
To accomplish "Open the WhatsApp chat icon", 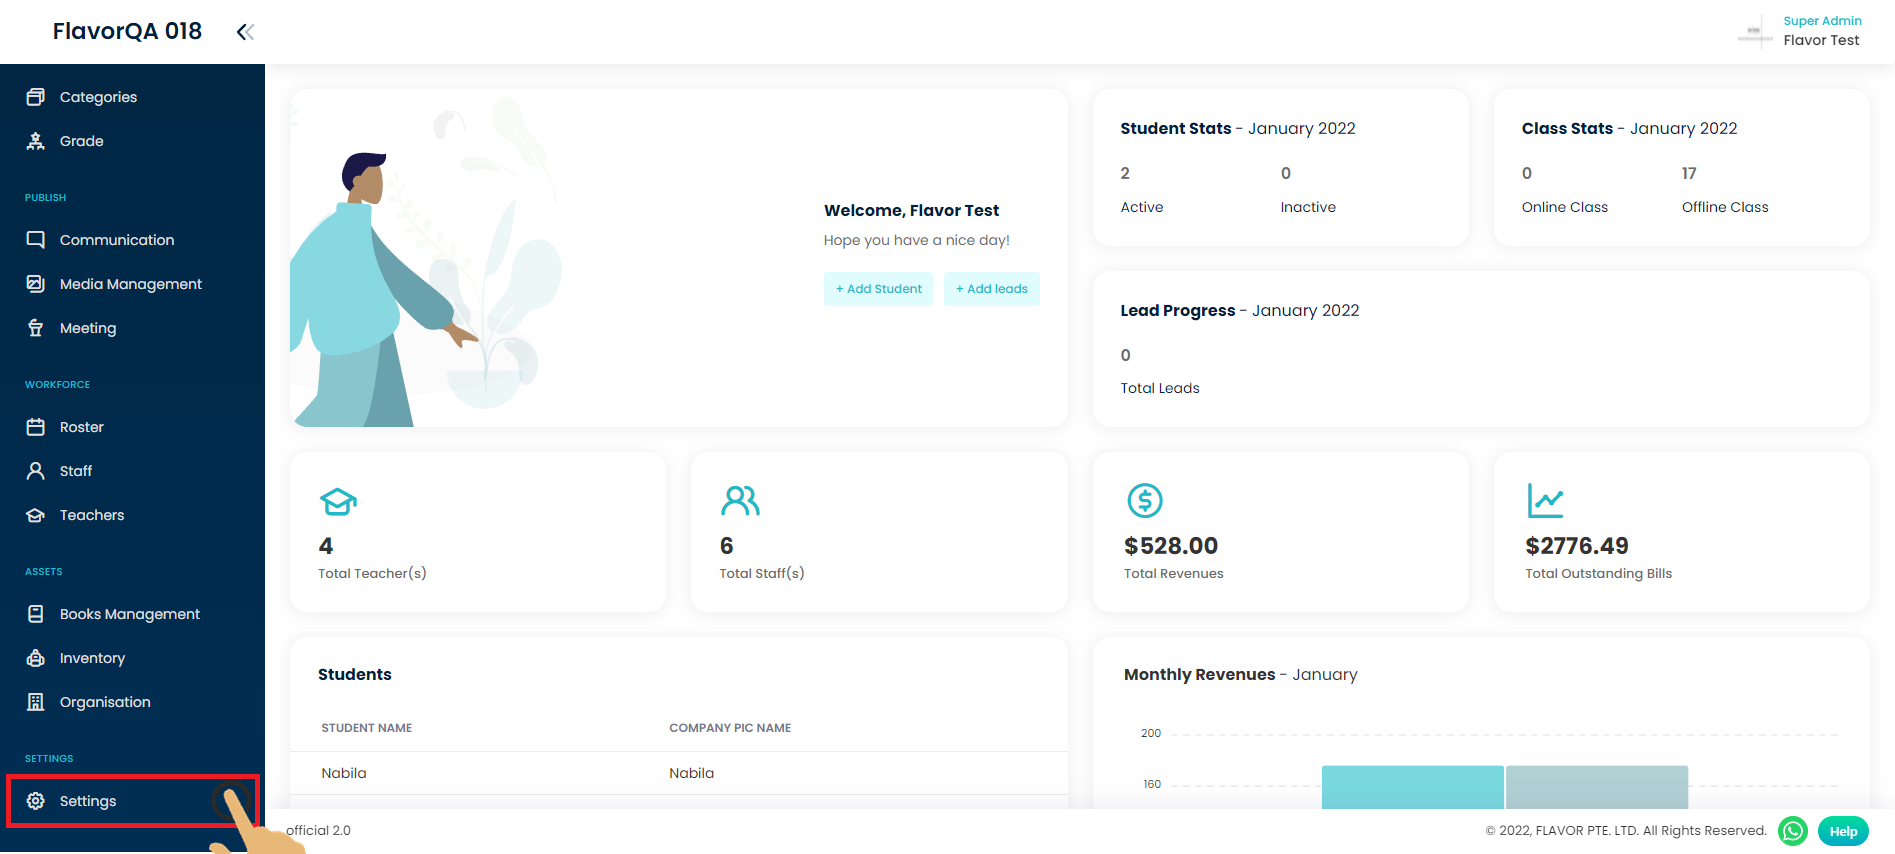I will click(1793, 831).
